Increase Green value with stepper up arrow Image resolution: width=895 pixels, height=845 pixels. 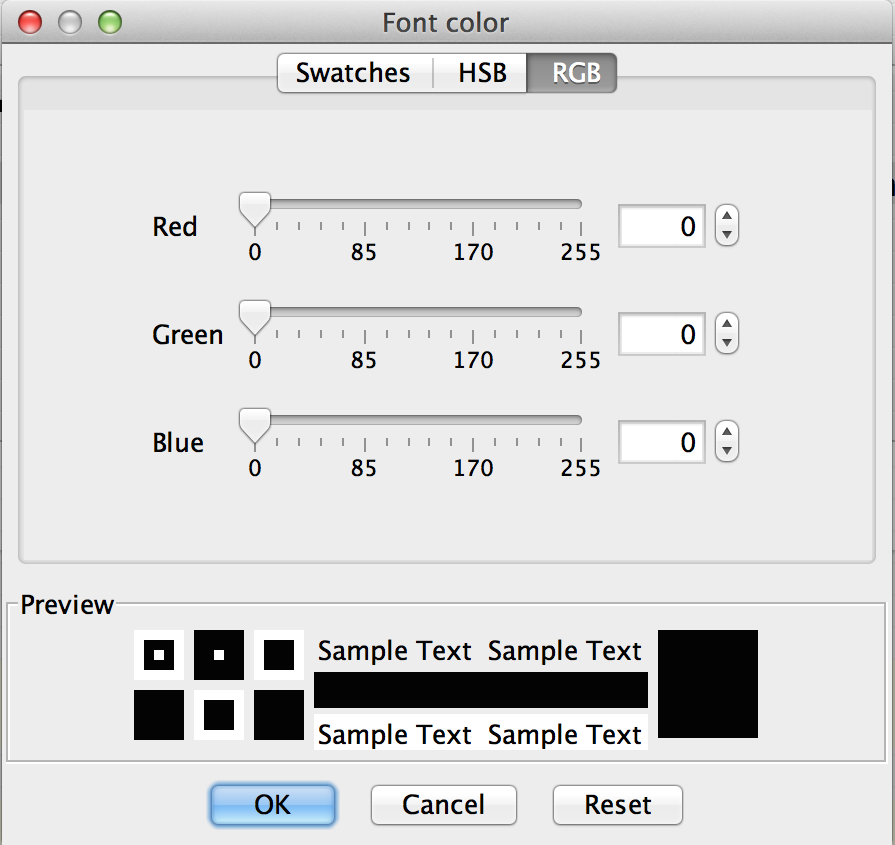pos(728,324)
